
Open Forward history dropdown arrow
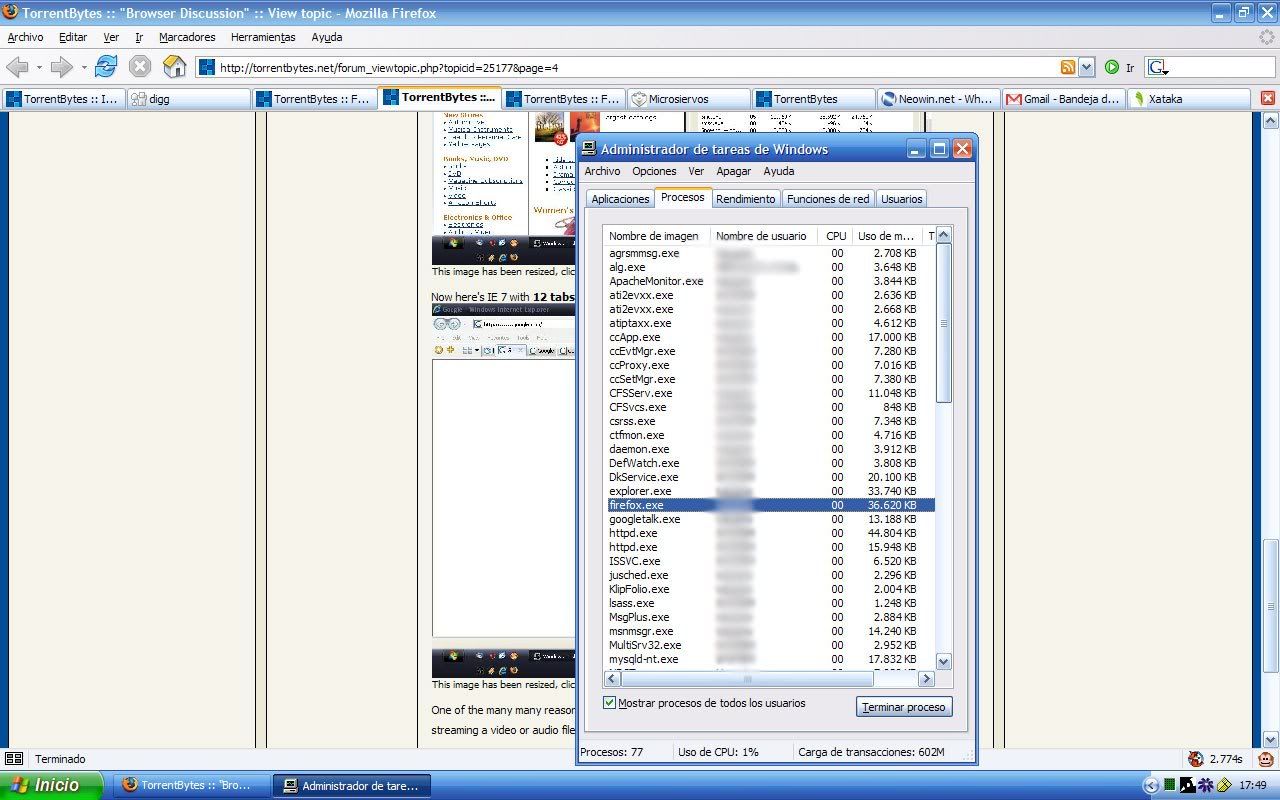(x=84, y=67)
